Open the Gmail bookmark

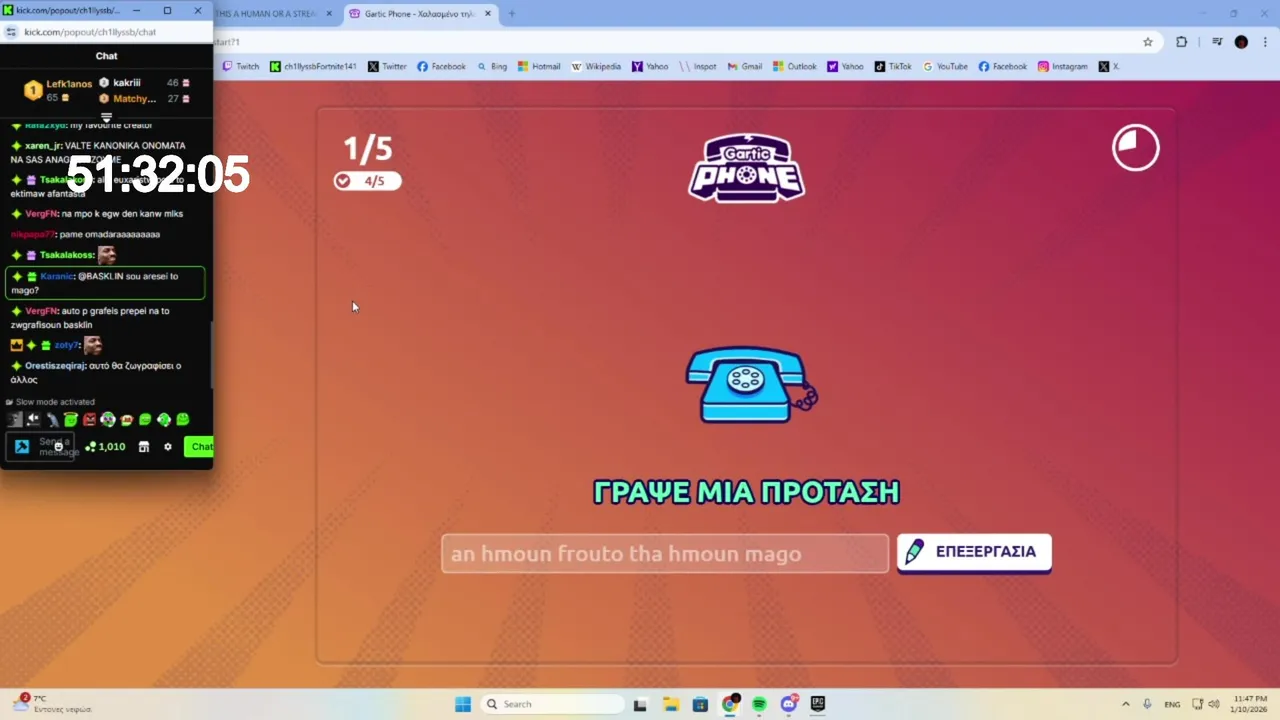(x=744, y=66)
